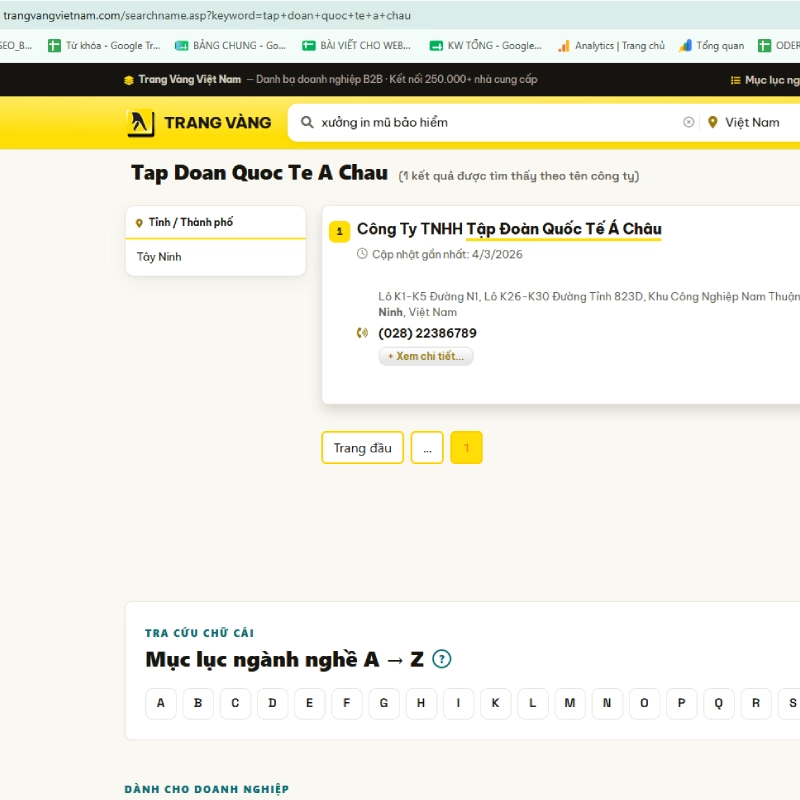This screenshot has height=800, width=800.
Task: Click the Xem chi tiết button
Action: (x=426, y=356)
